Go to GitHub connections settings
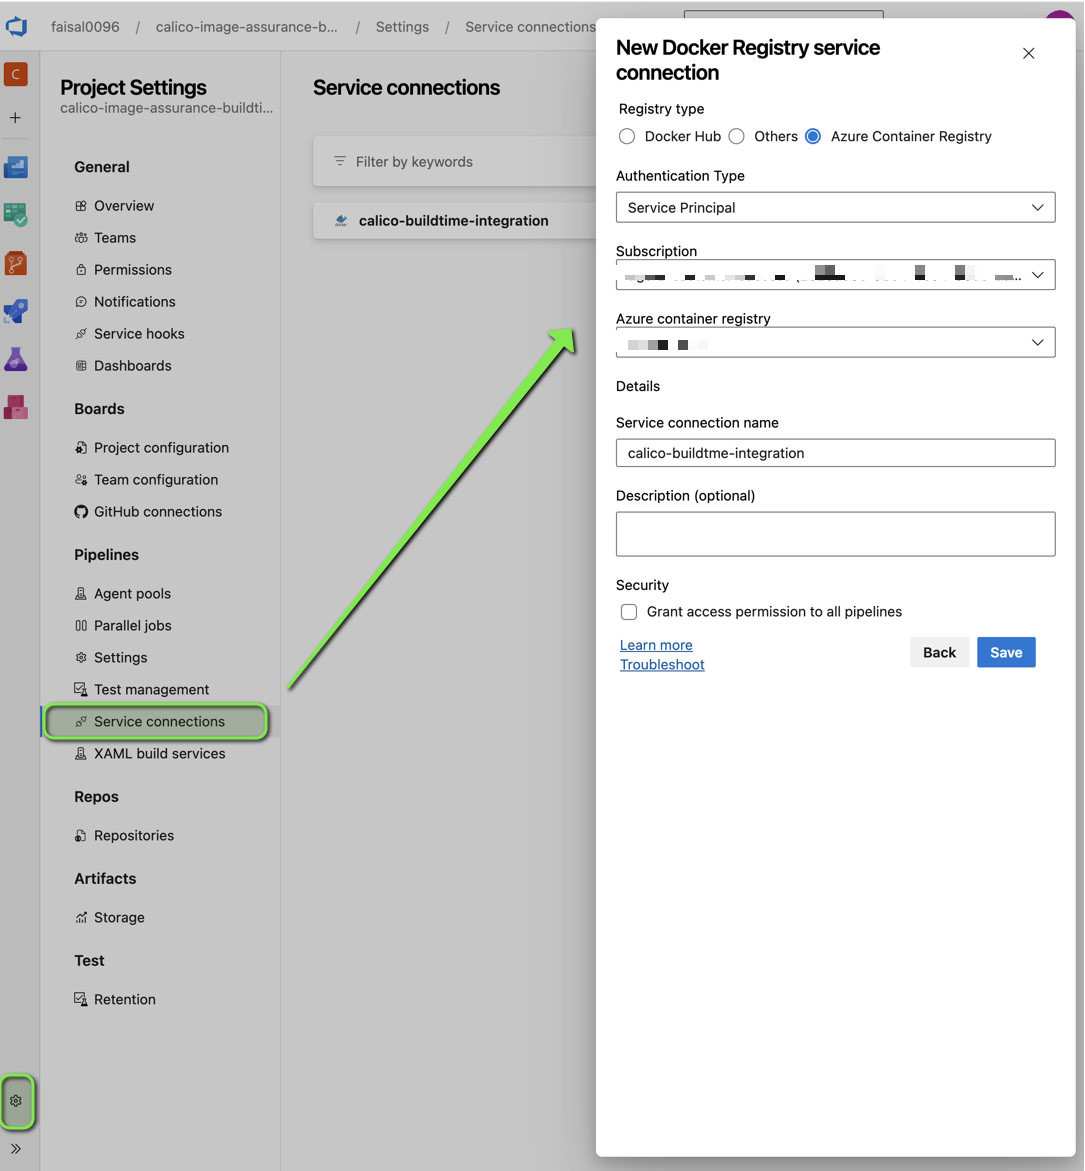Screen dimensions: 1085x1171 [x=157, y=512]
